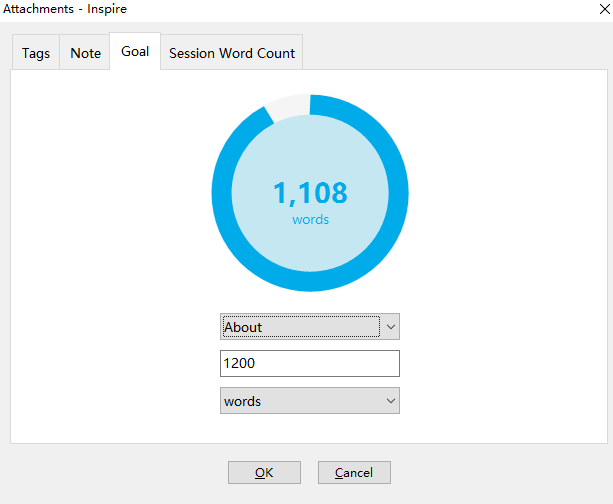Close the Attachments dialog window
Viewport: 613px width, 504px height.
pos(604,9)
